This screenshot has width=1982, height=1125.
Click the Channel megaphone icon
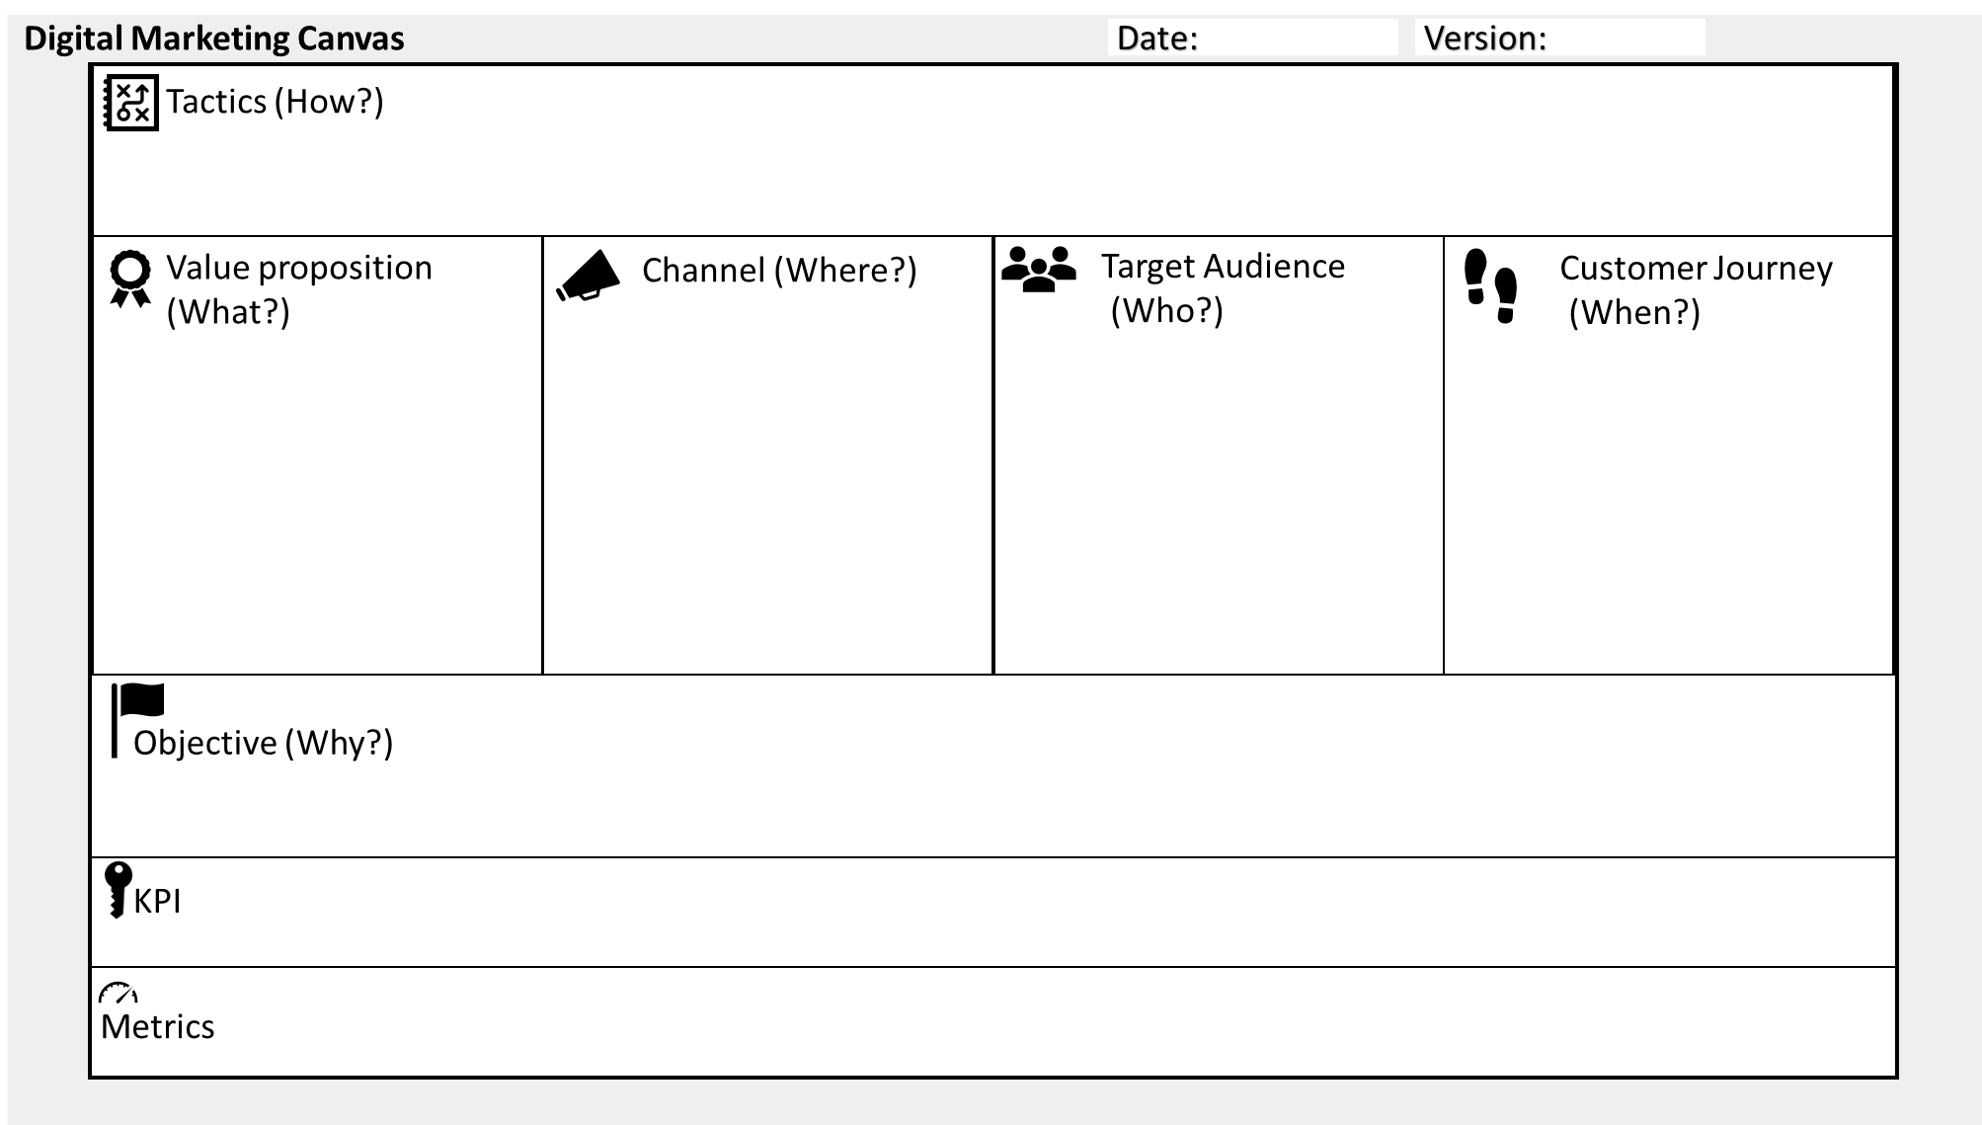point(588,275)
